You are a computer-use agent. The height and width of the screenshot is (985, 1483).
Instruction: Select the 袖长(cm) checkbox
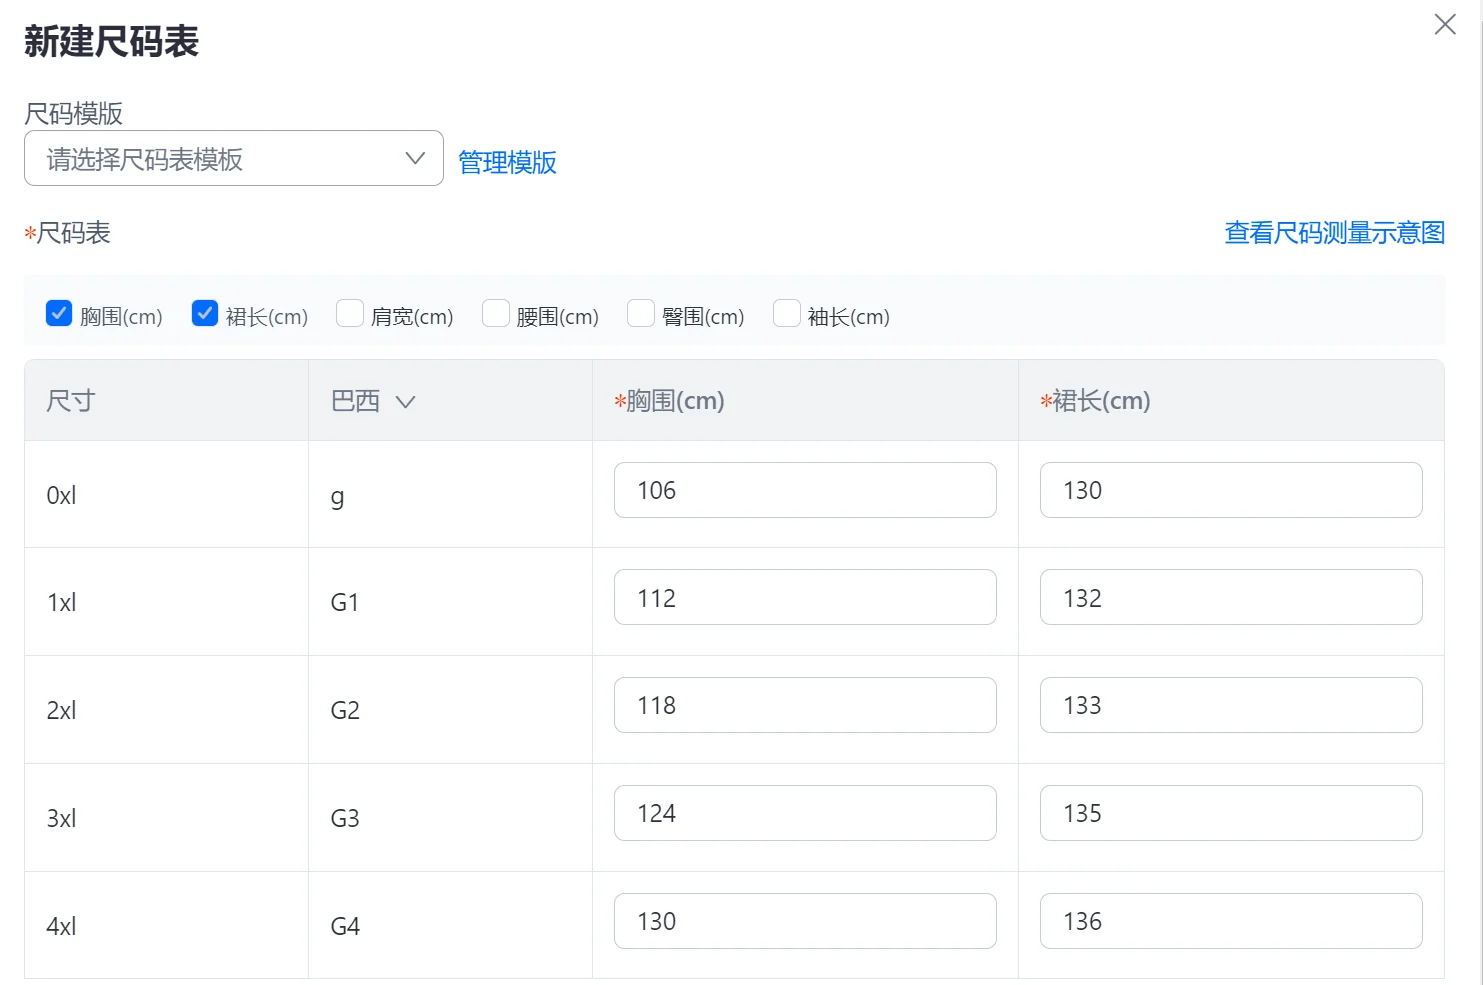tap(787, 314)
